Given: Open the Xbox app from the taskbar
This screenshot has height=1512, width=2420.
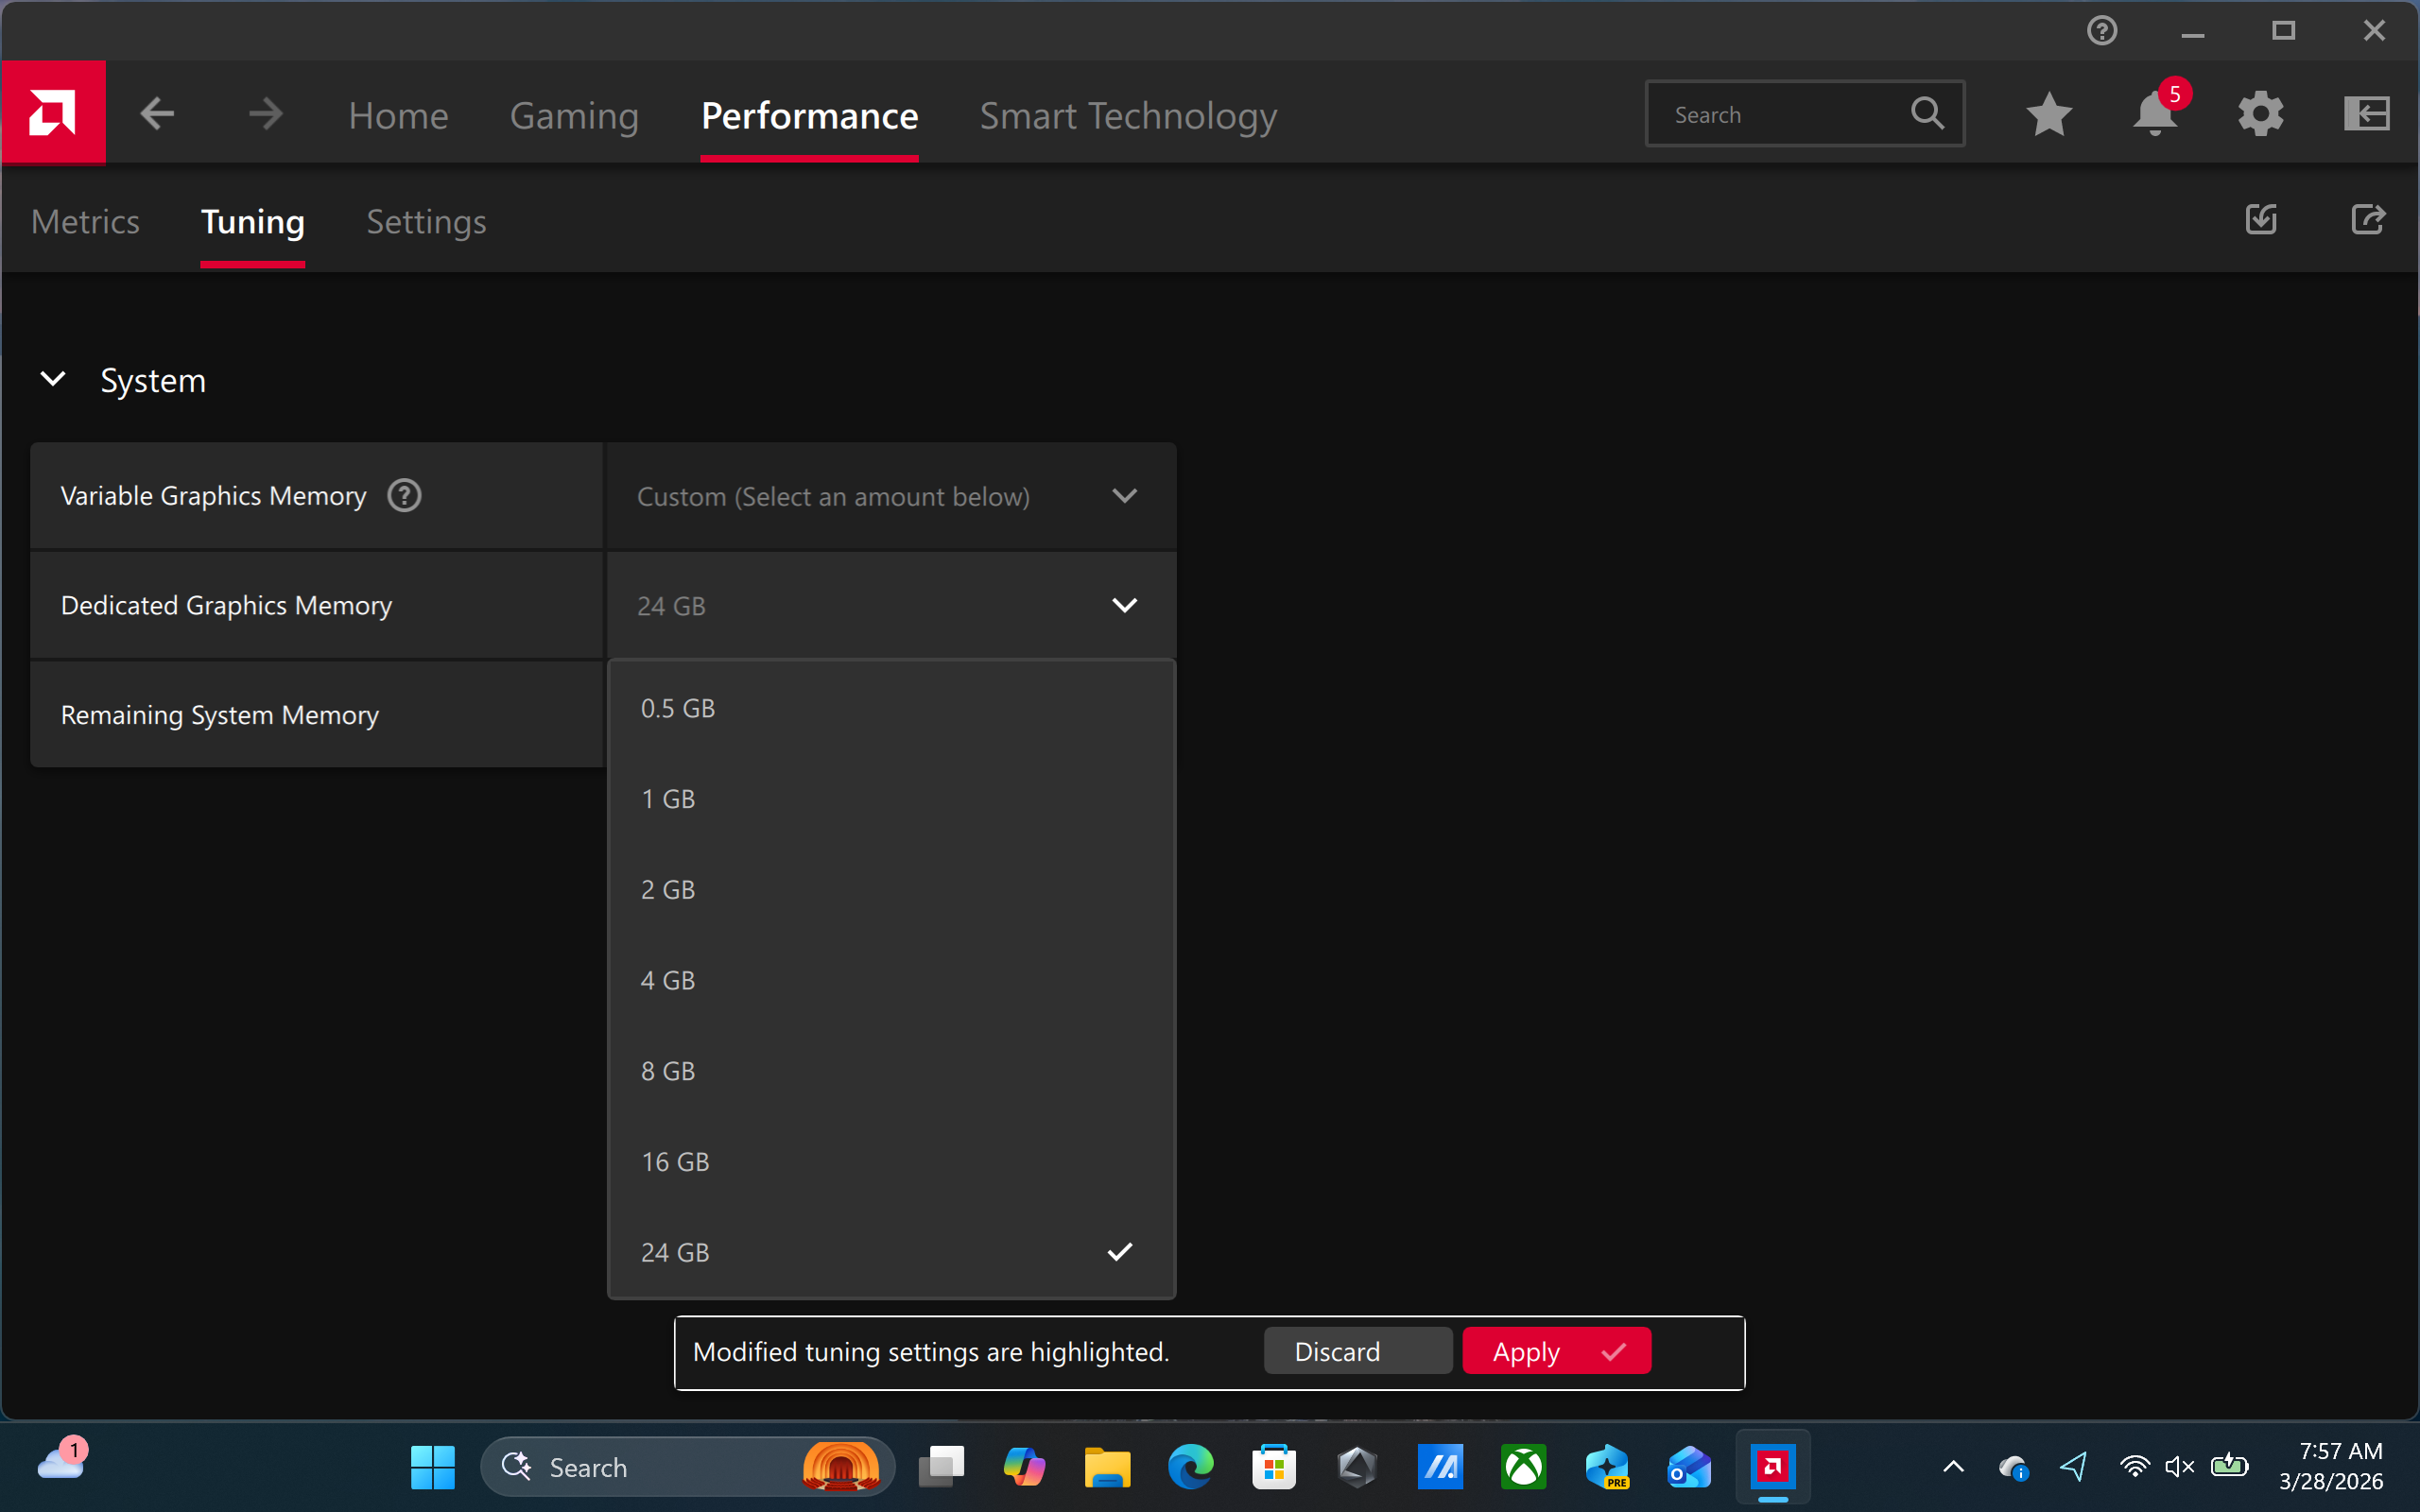Looking at the screenshot, I should [1523, 1466].
